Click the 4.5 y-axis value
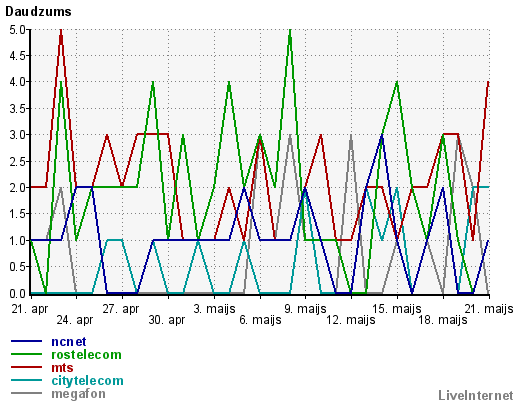 coord(17,56)
